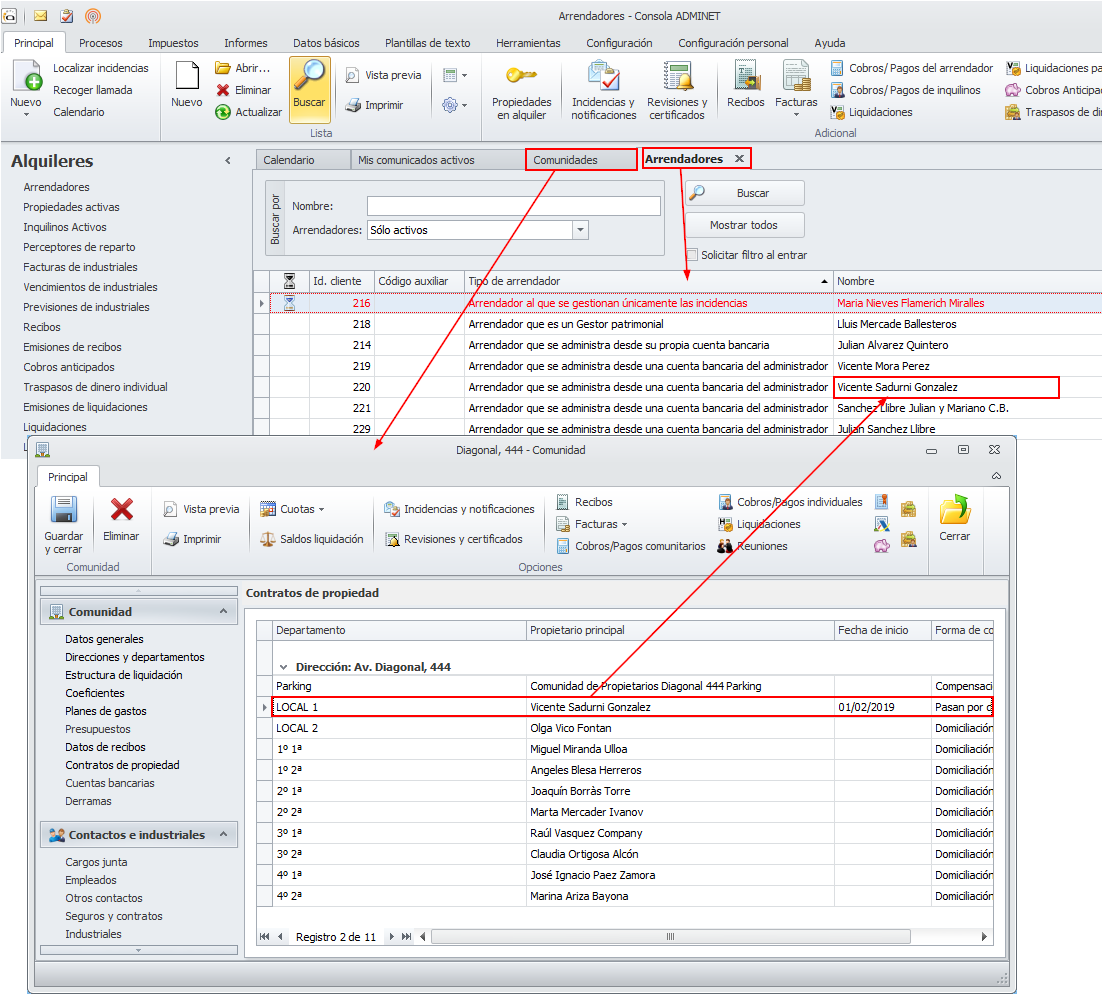1102x996 pixels.
Task: Click the green-arrow Cerrar folder icon
Action: click(954, 510)
